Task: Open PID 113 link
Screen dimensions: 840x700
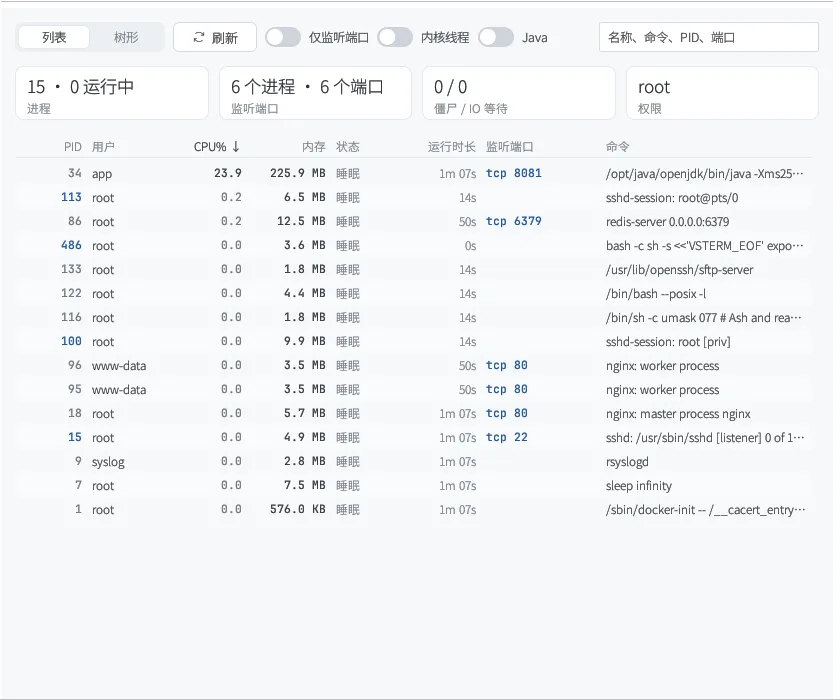Action: point(71,197)
